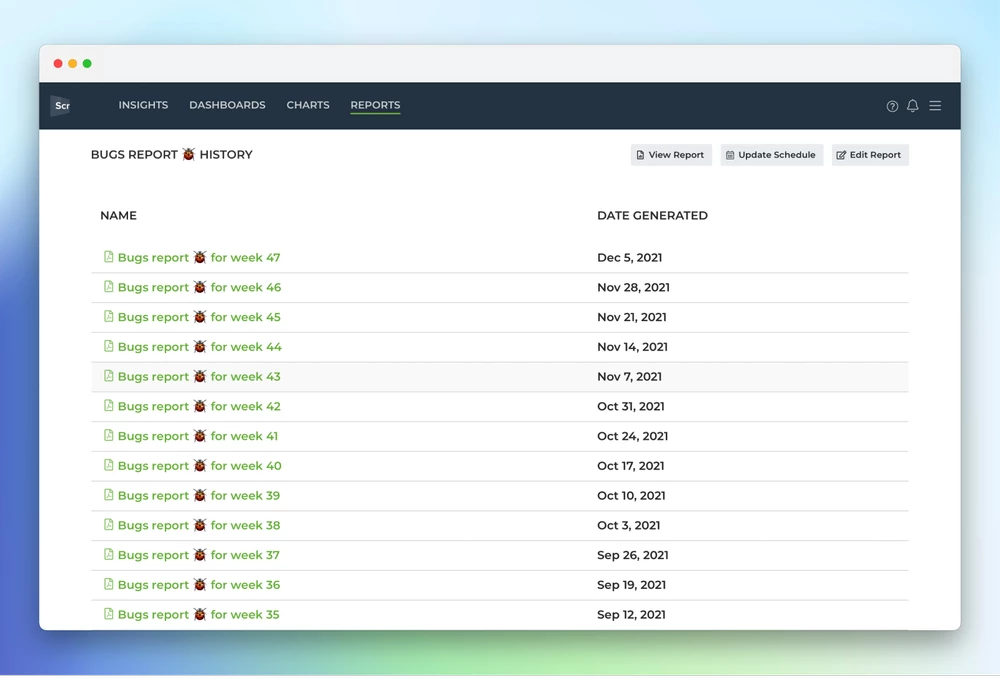Click the help question mark icon
The image size is (1000, 684).
coord(892,106)
